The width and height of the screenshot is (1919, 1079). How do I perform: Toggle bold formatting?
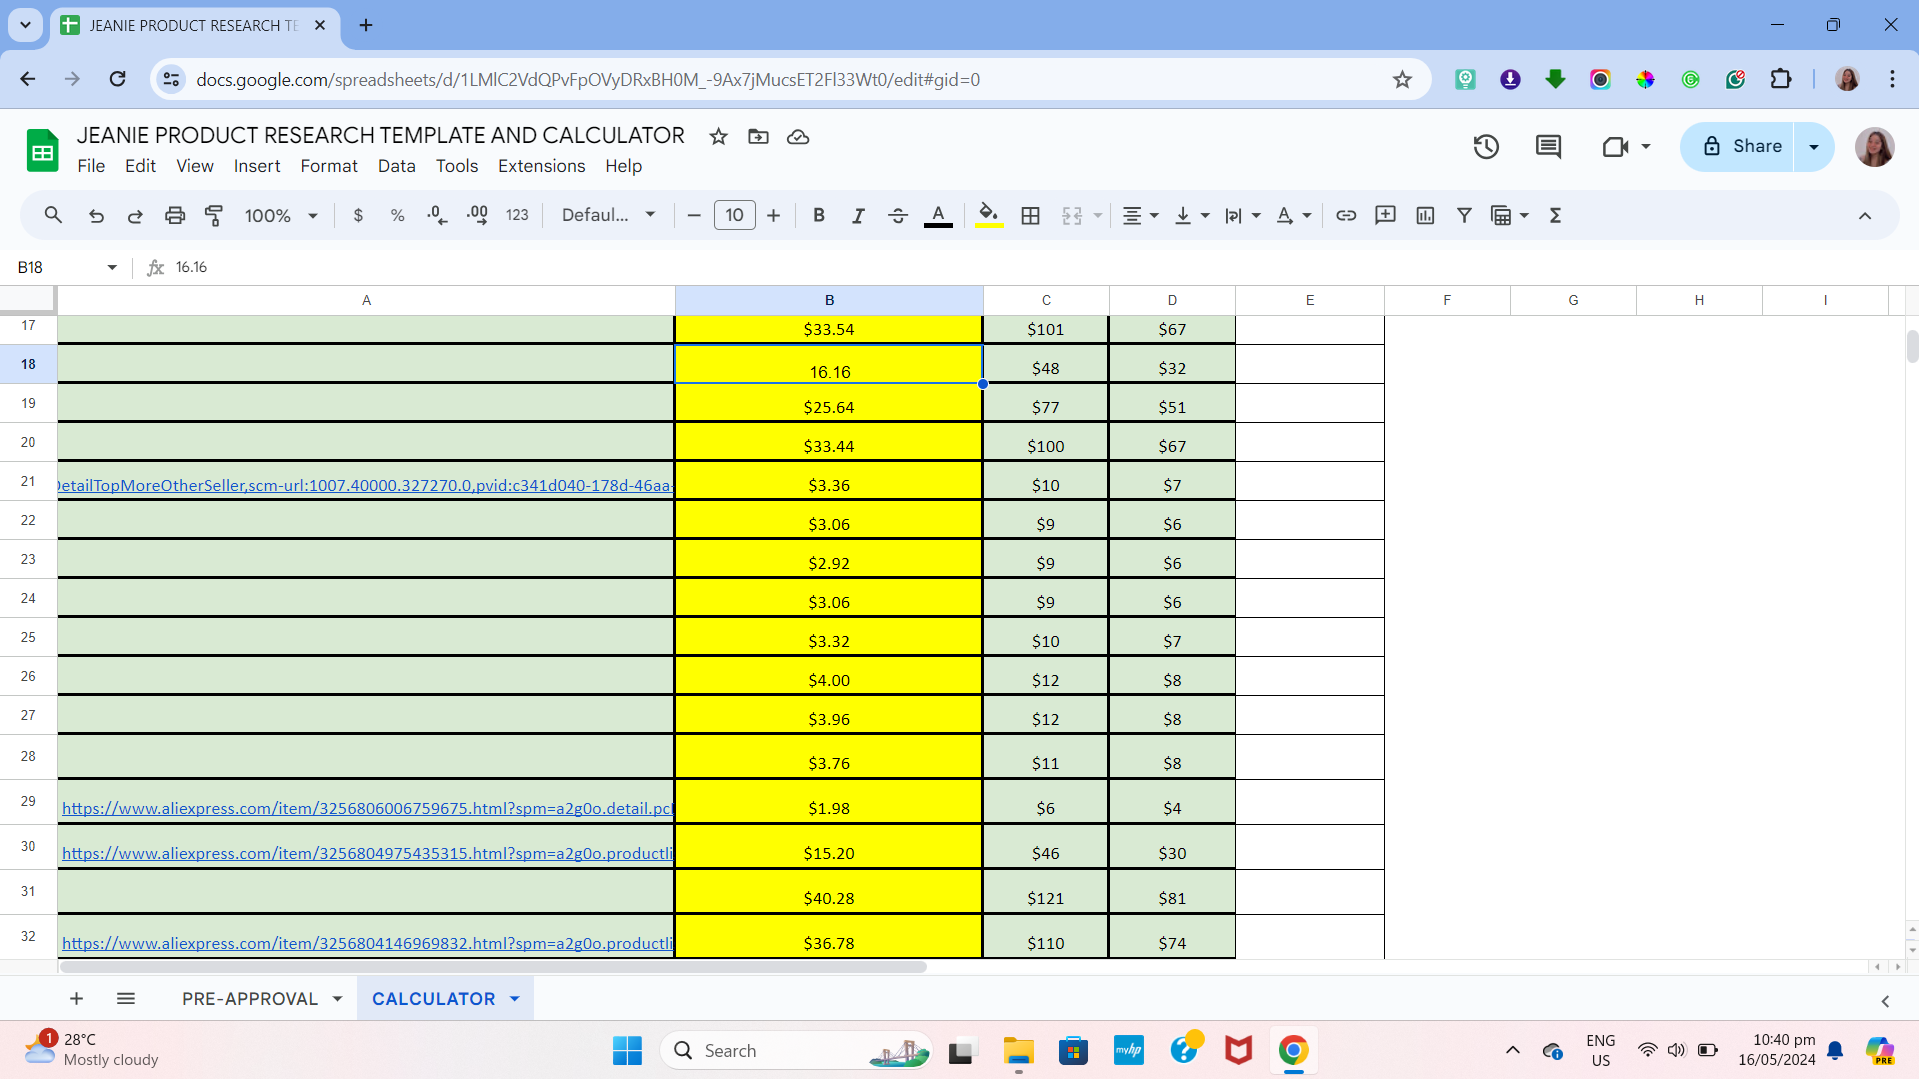[819, 215]
